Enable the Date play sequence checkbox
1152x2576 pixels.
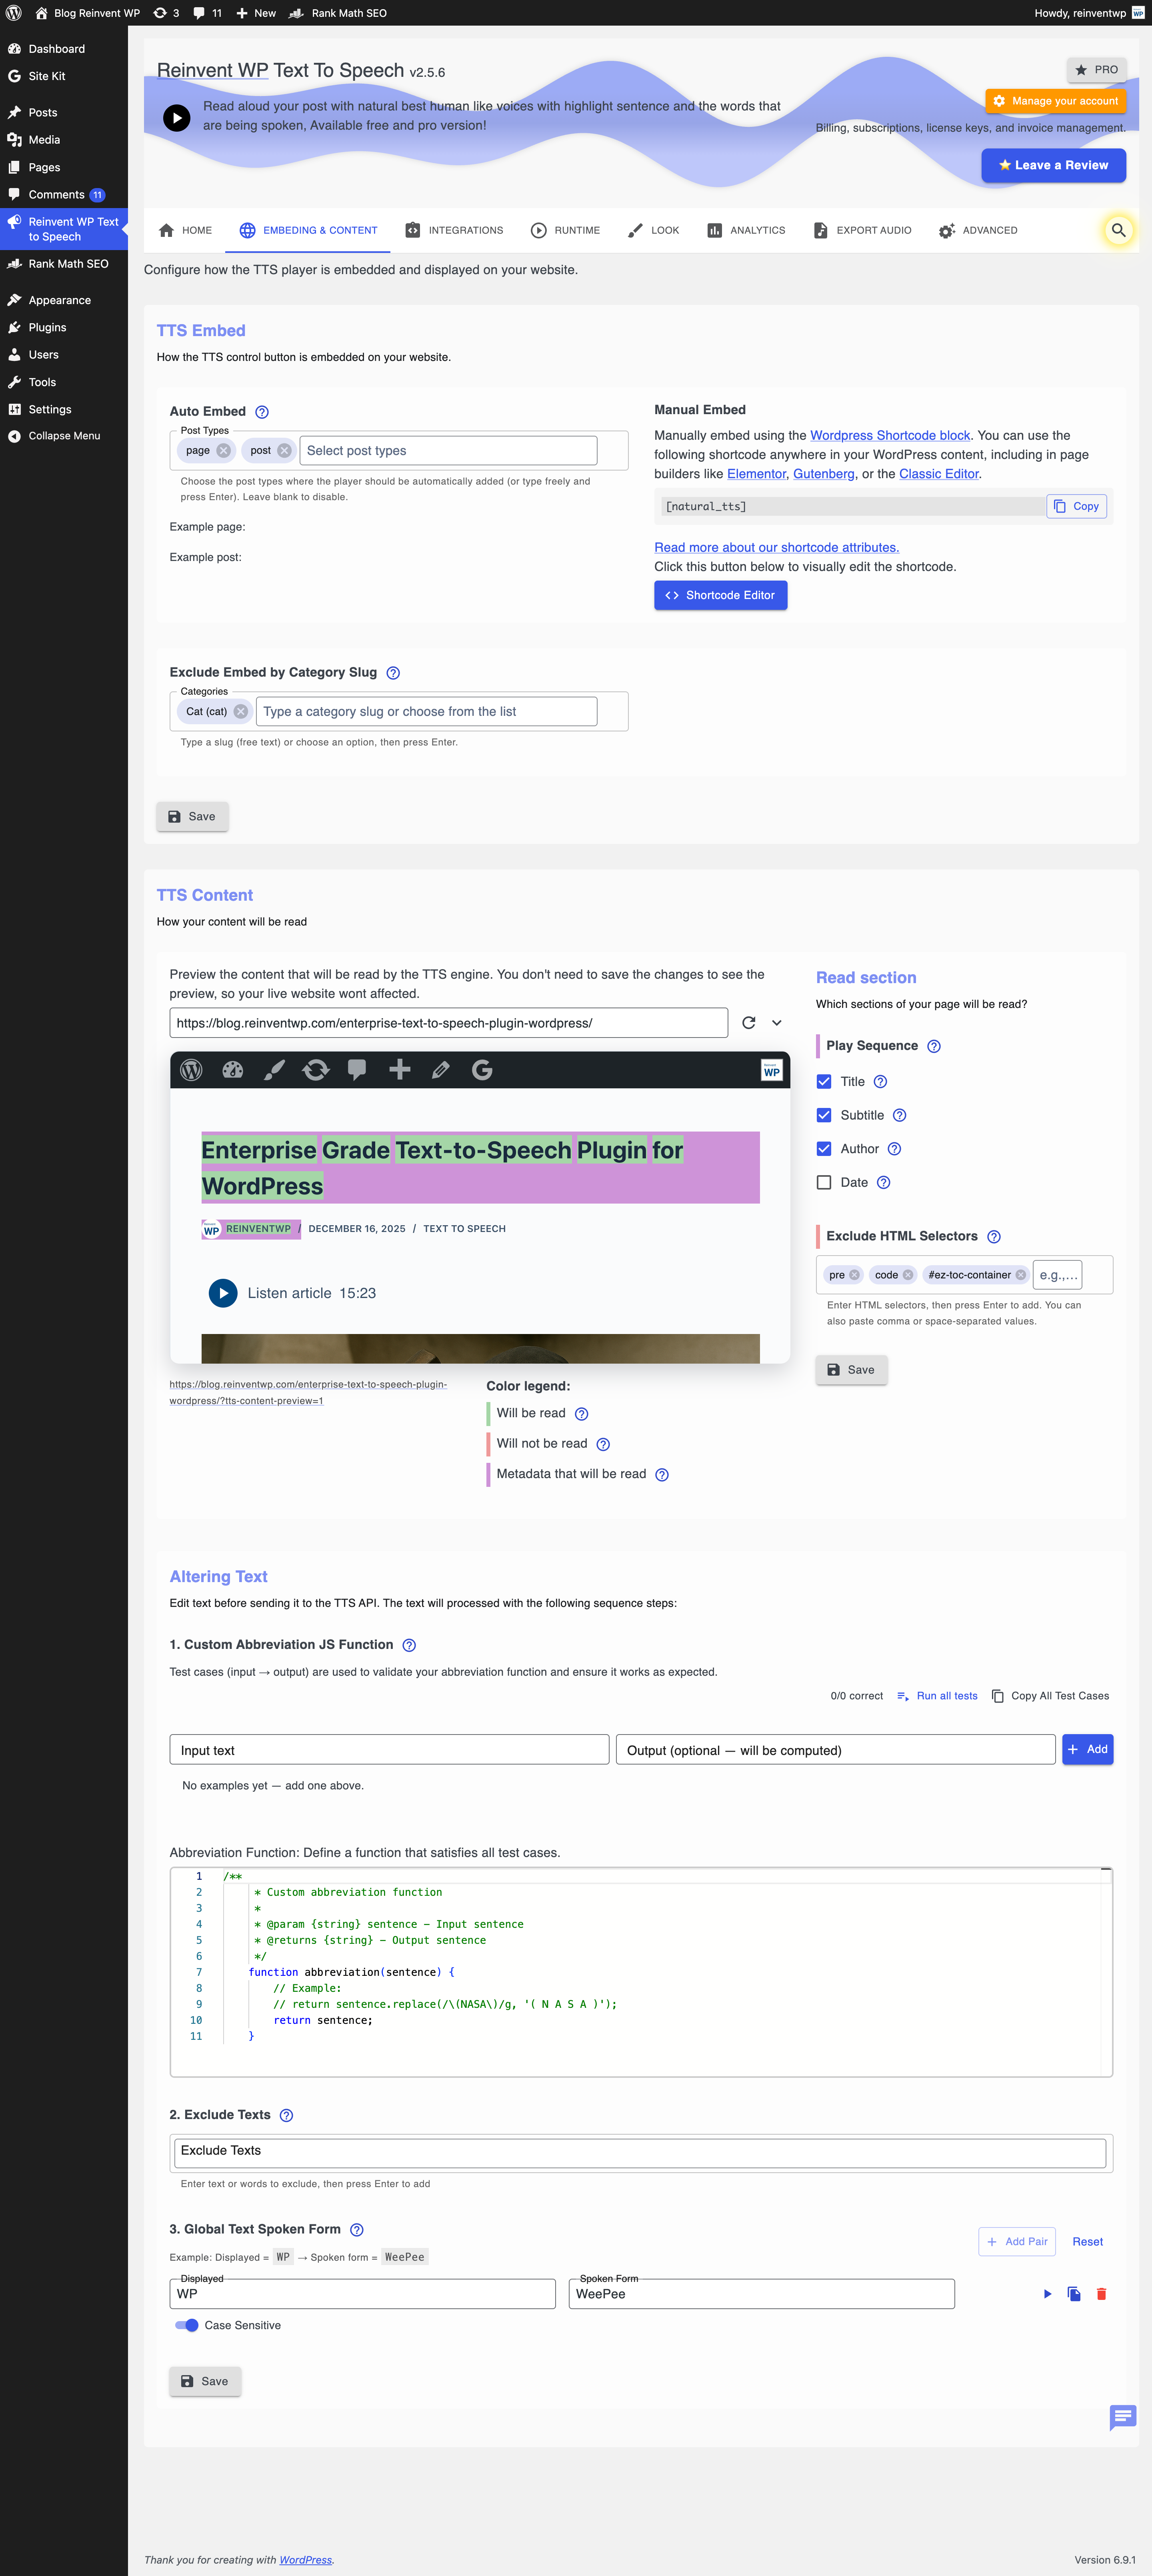[x=824, y=1182]
